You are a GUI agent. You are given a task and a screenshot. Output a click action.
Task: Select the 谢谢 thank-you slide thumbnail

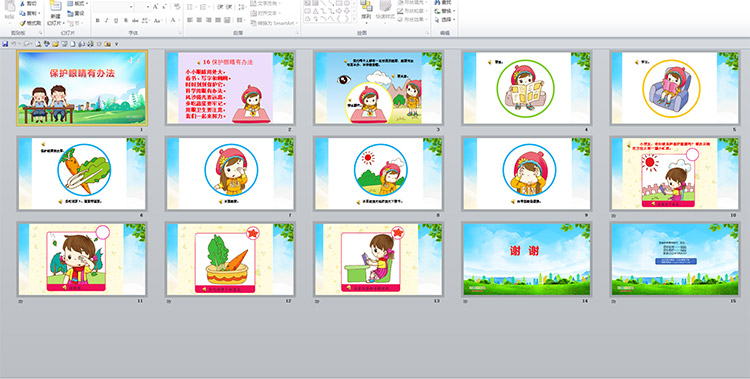tap(527, 259)
